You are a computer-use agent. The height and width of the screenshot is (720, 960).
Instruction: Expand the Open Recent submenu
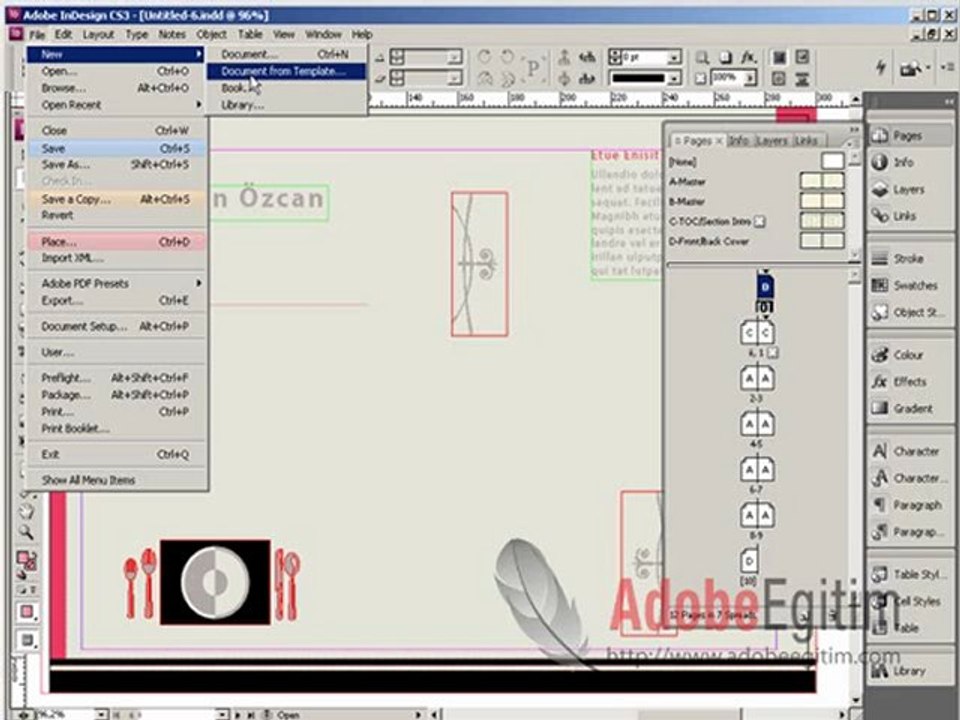pyautogui.click(x=115, y=105)
